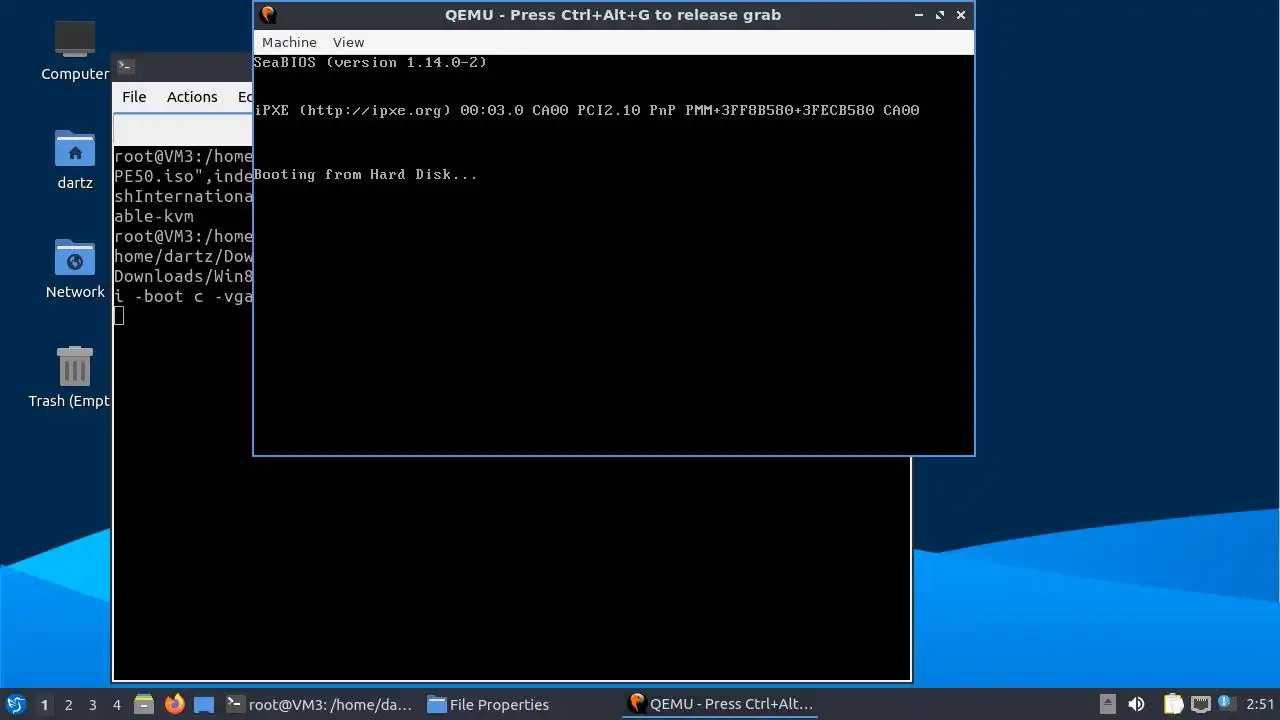Open the clipboard manager tray icon

pos(1173,704)
